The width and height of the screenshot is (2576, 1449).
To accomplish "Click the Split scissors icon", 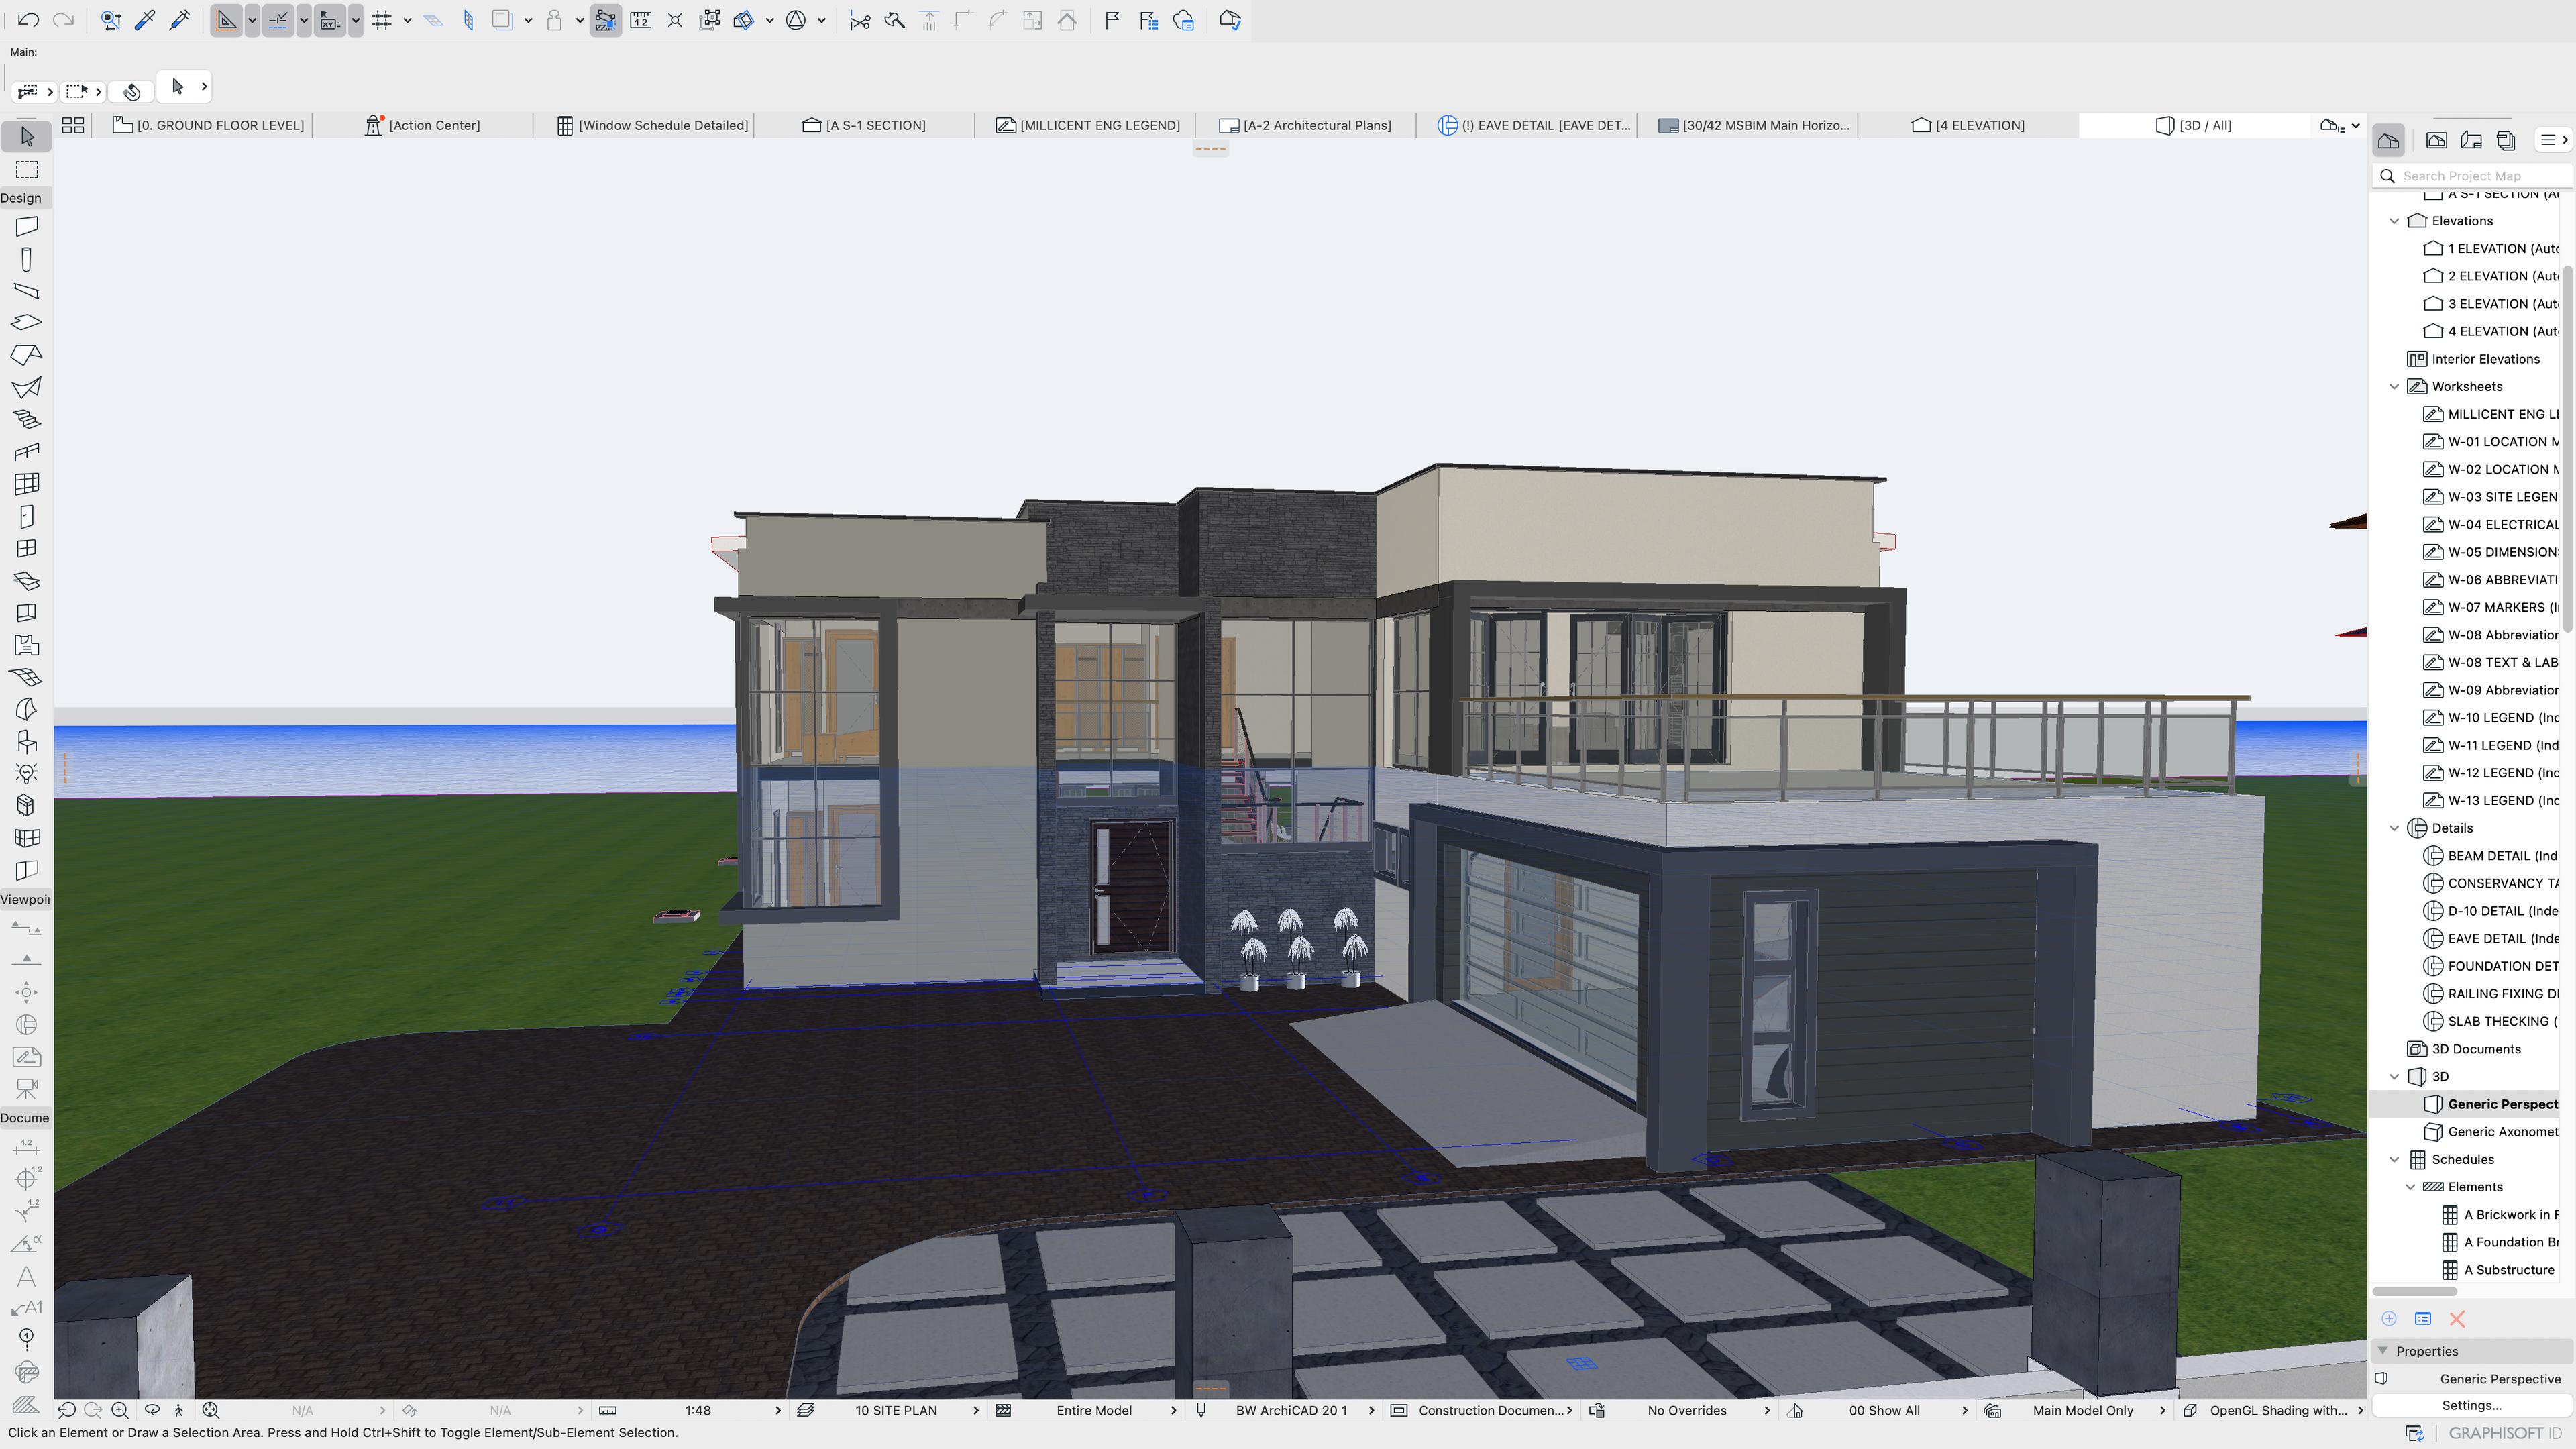I will coord(860,20).
